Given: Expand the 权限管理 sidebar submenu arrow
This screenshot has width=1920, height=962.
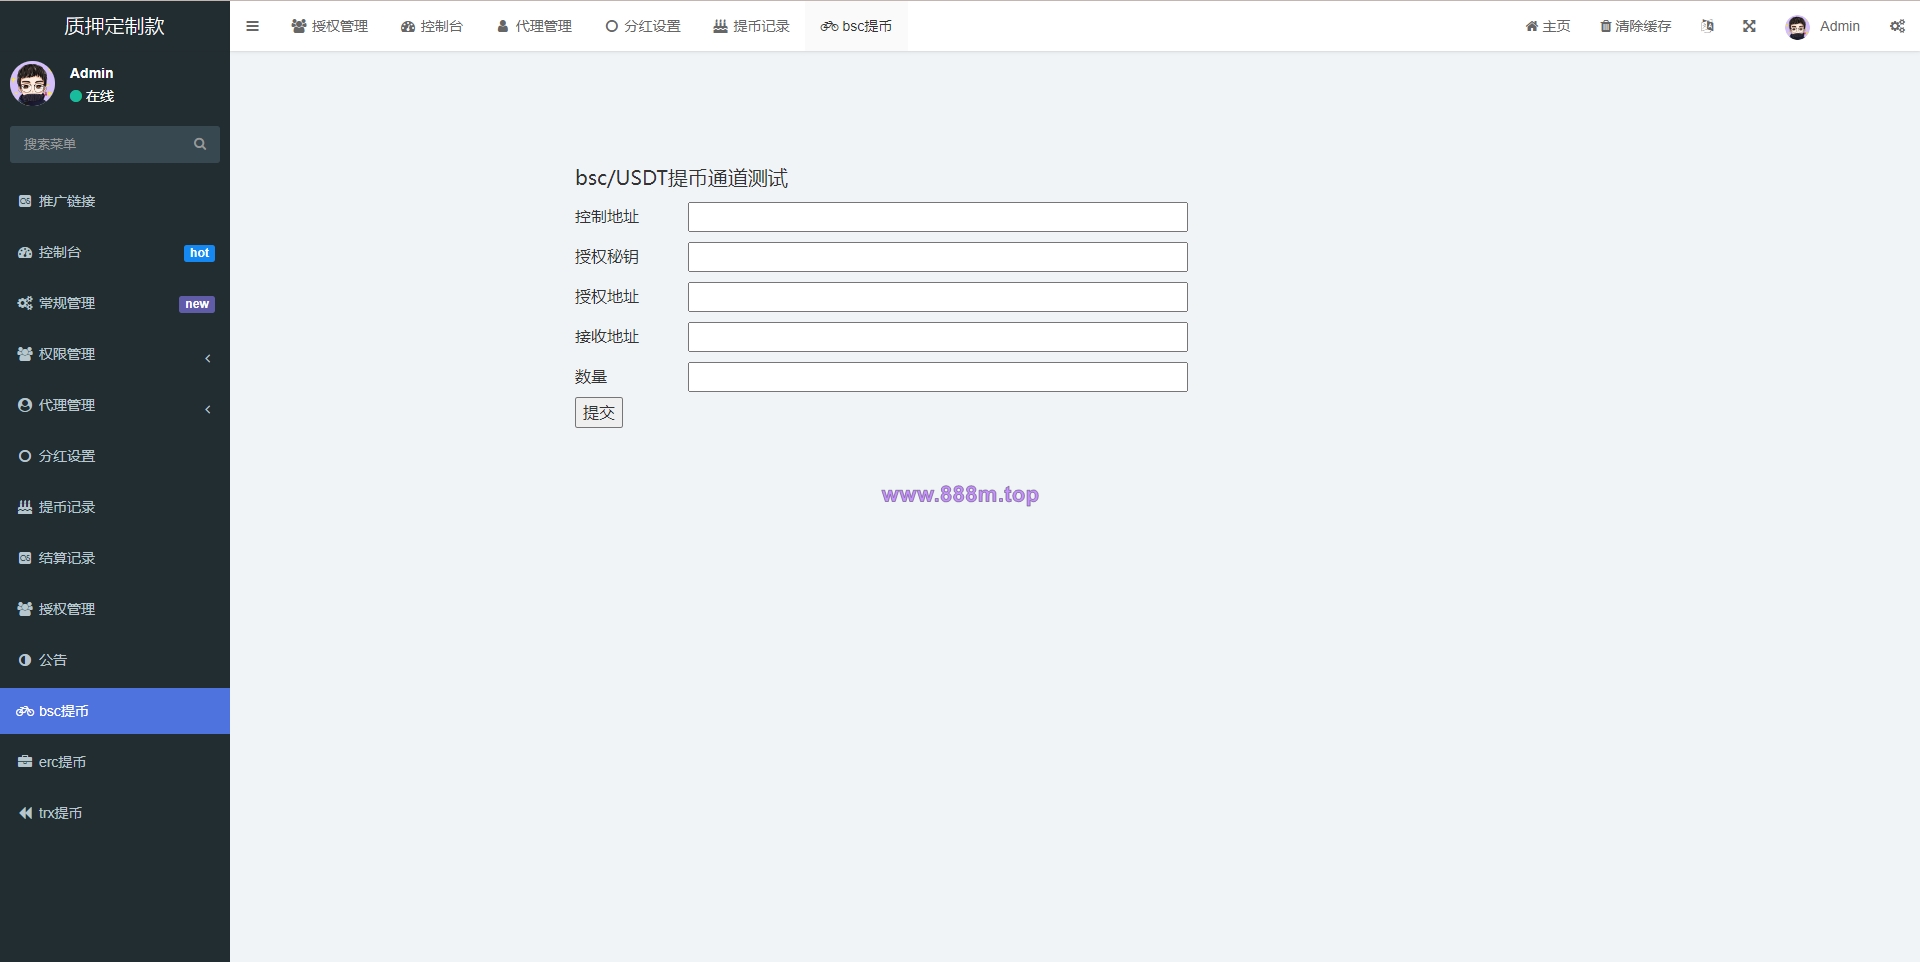Looking at the screenshot, I should [x=208, y=358].
